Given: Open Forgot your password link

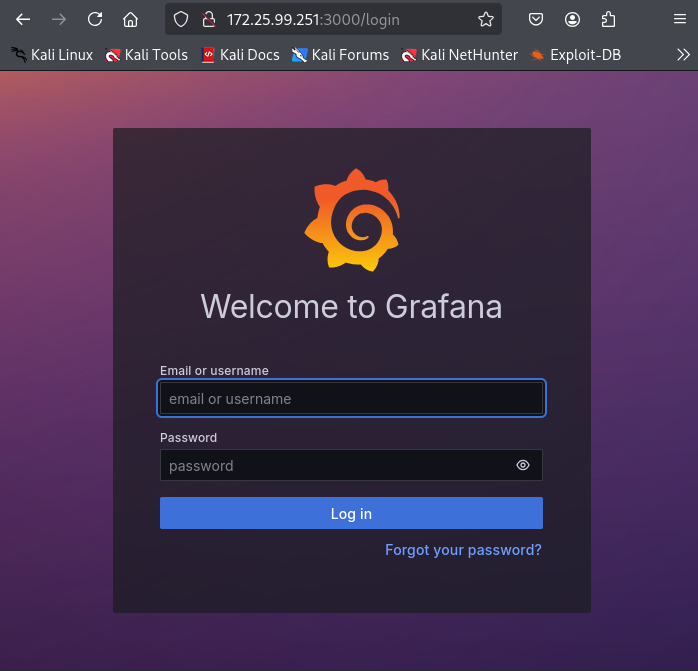Looking at the screenshot, I should (463, 550).
